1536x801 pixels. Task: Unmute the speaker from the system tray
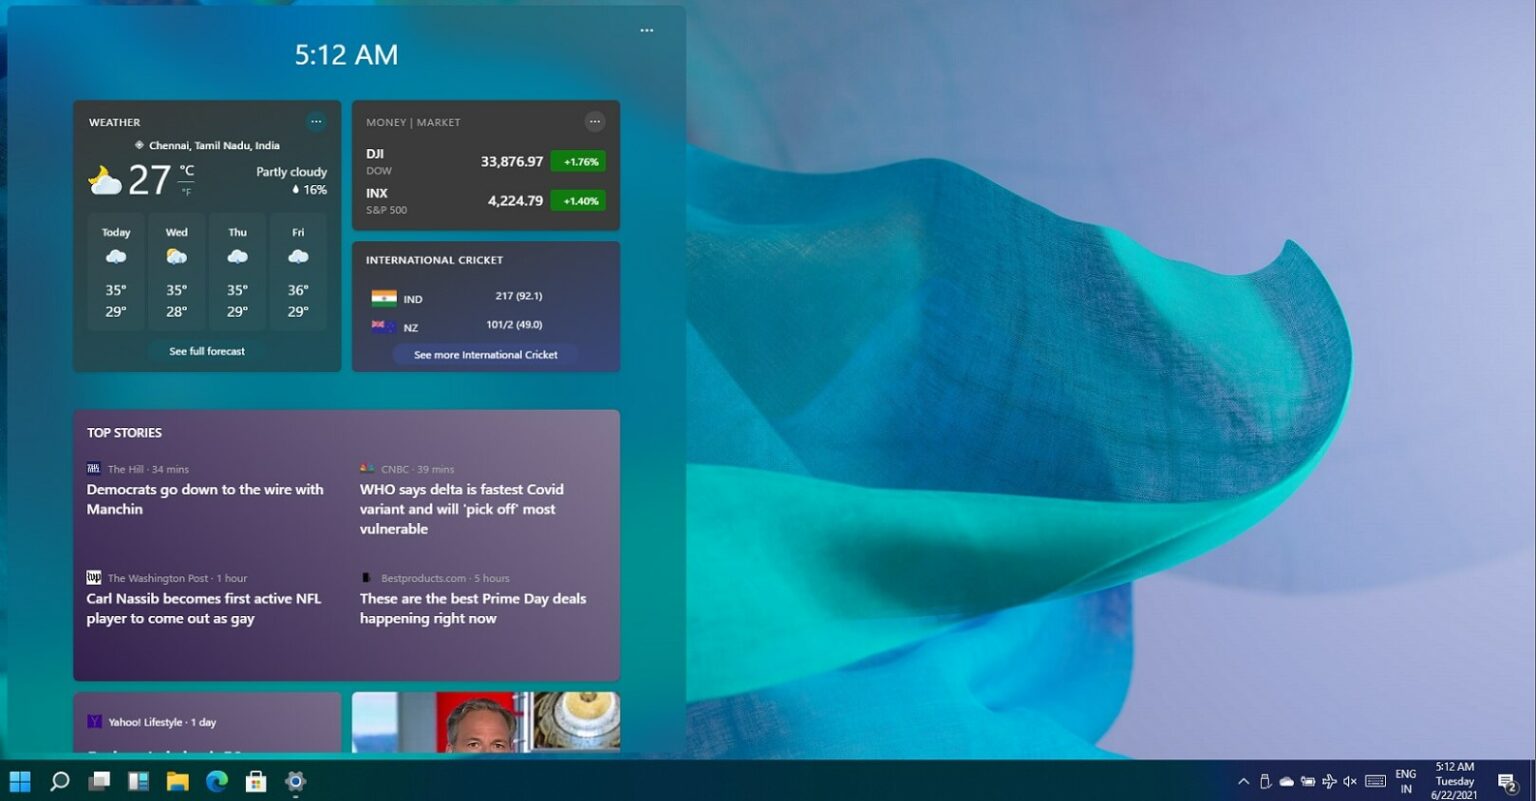click(x=1350, y=781)
